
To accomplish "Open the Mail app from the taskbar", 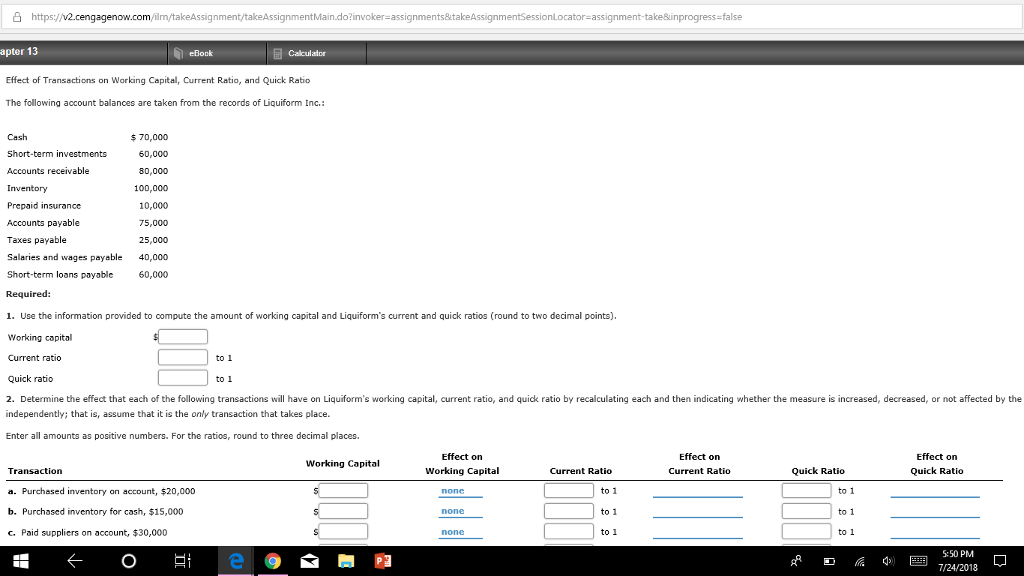I will tap(308, 560).
